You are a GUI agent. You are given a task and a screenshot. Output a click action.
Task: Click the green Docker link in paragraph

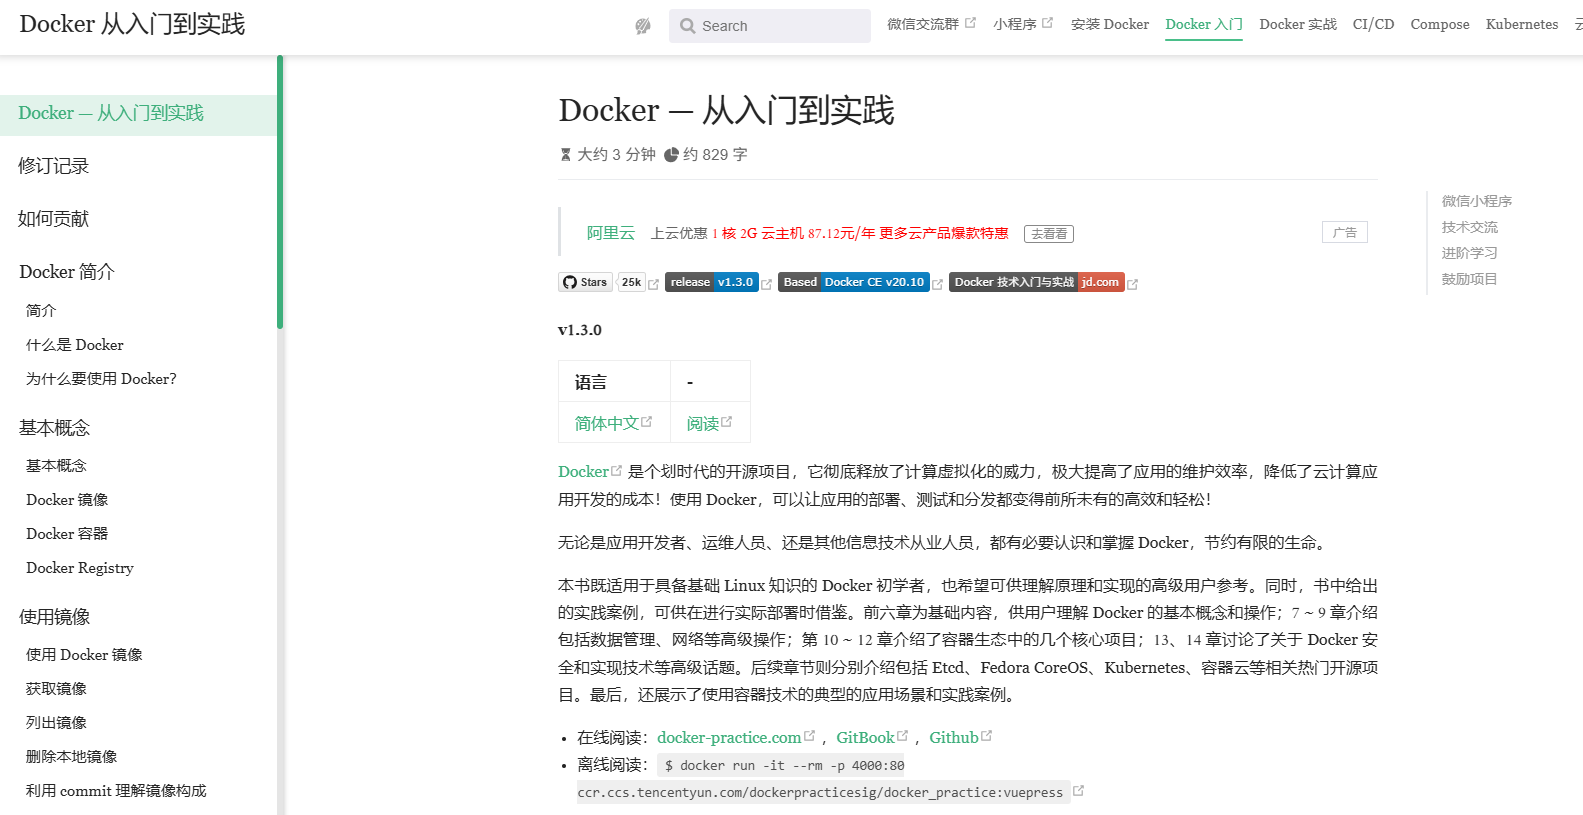click(583, 472)
